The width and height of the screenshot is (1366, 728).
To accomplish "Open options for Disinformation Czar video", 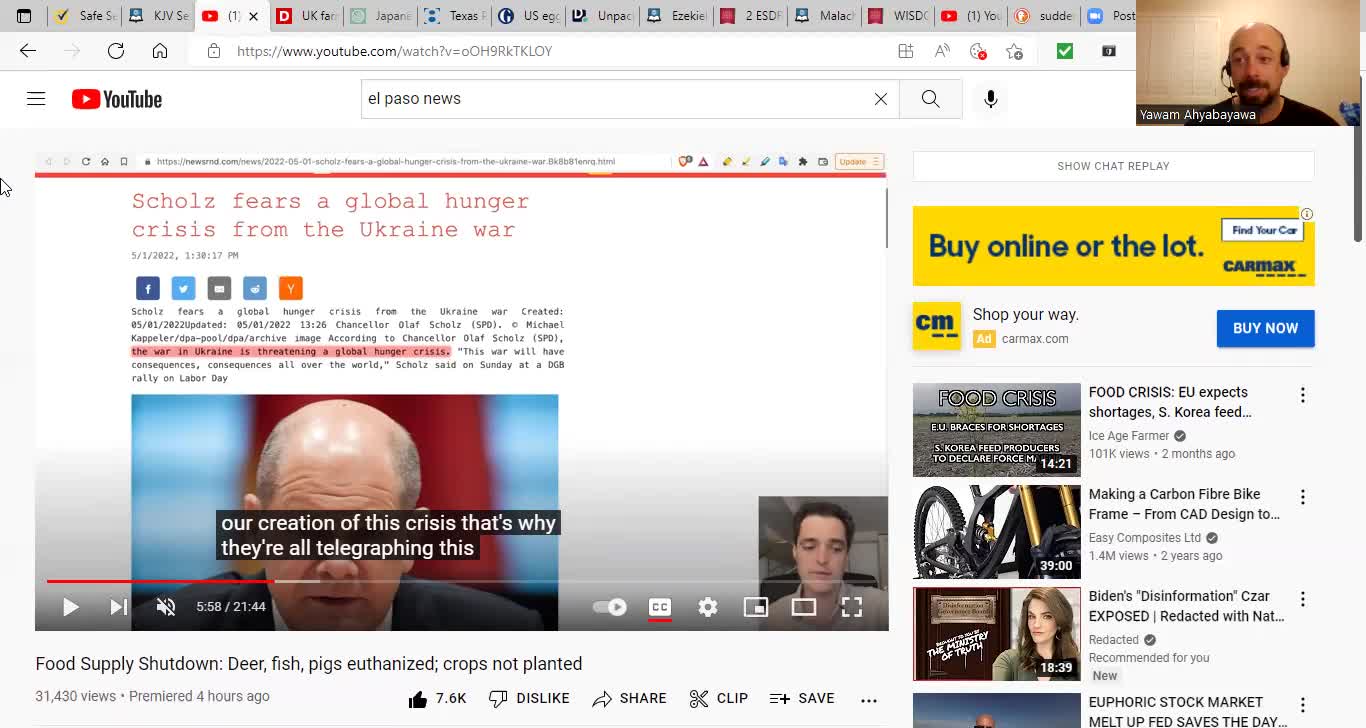I will click(x=1302, y=599).
